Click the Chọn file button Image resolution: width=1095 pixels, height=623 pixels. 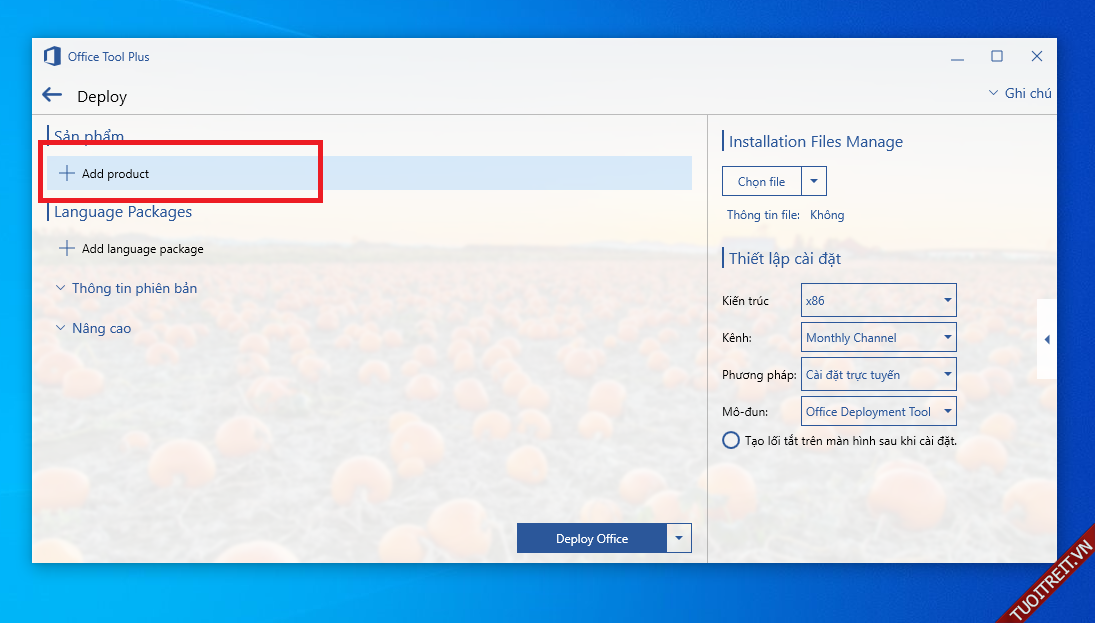click(x=761, y=181)
